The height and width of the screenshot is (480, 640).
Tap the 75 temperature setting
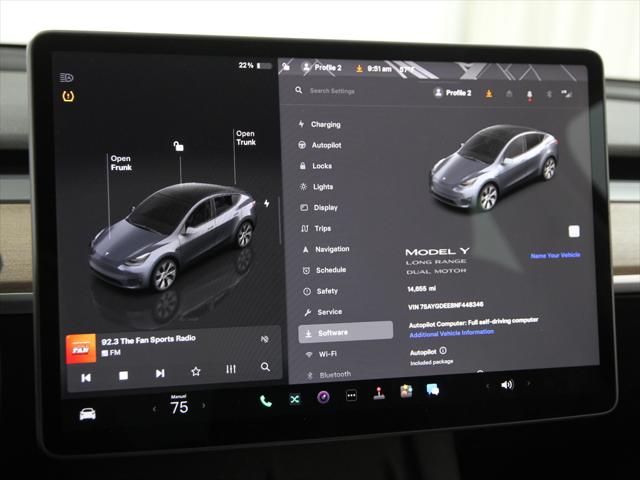tap(179, 407)
